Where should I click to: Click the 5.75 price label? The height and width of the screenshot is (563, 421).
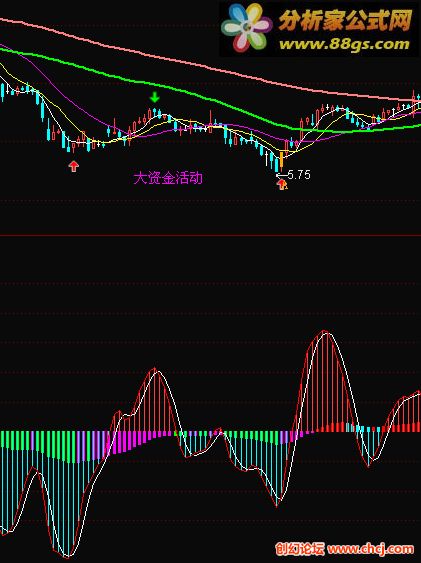pos(299,175)
